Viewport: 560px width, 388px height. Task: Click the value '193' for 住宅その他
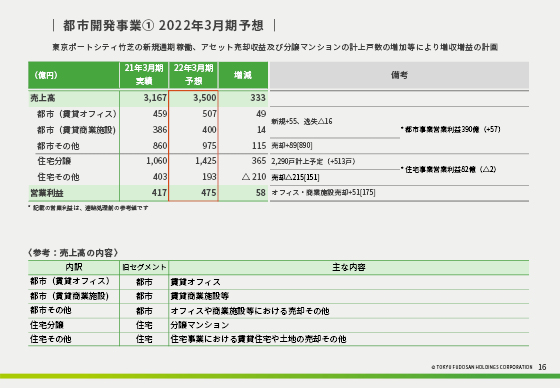click(x=209, y=177)
